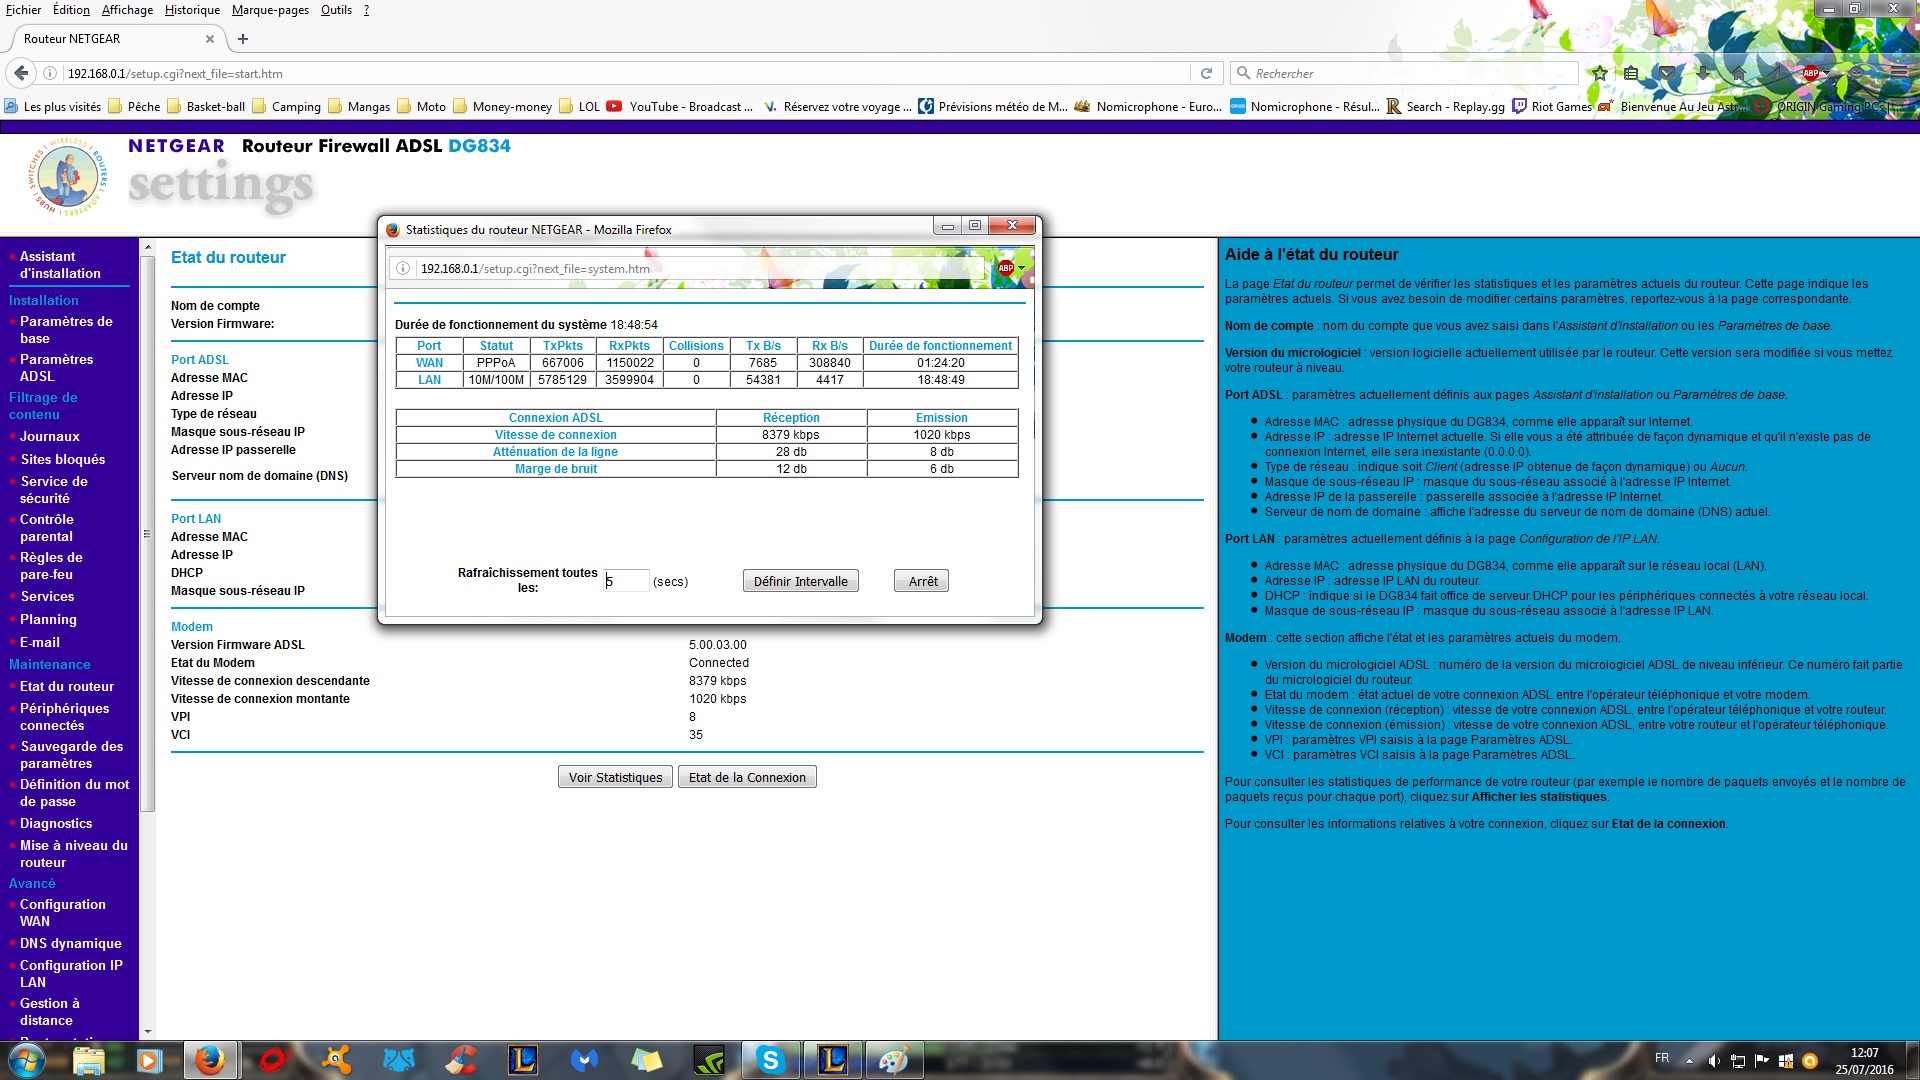Open the LOL bookmarks folder
Screen dimensions: 1920x1080
pyautogui.click(x=580, y=107)
